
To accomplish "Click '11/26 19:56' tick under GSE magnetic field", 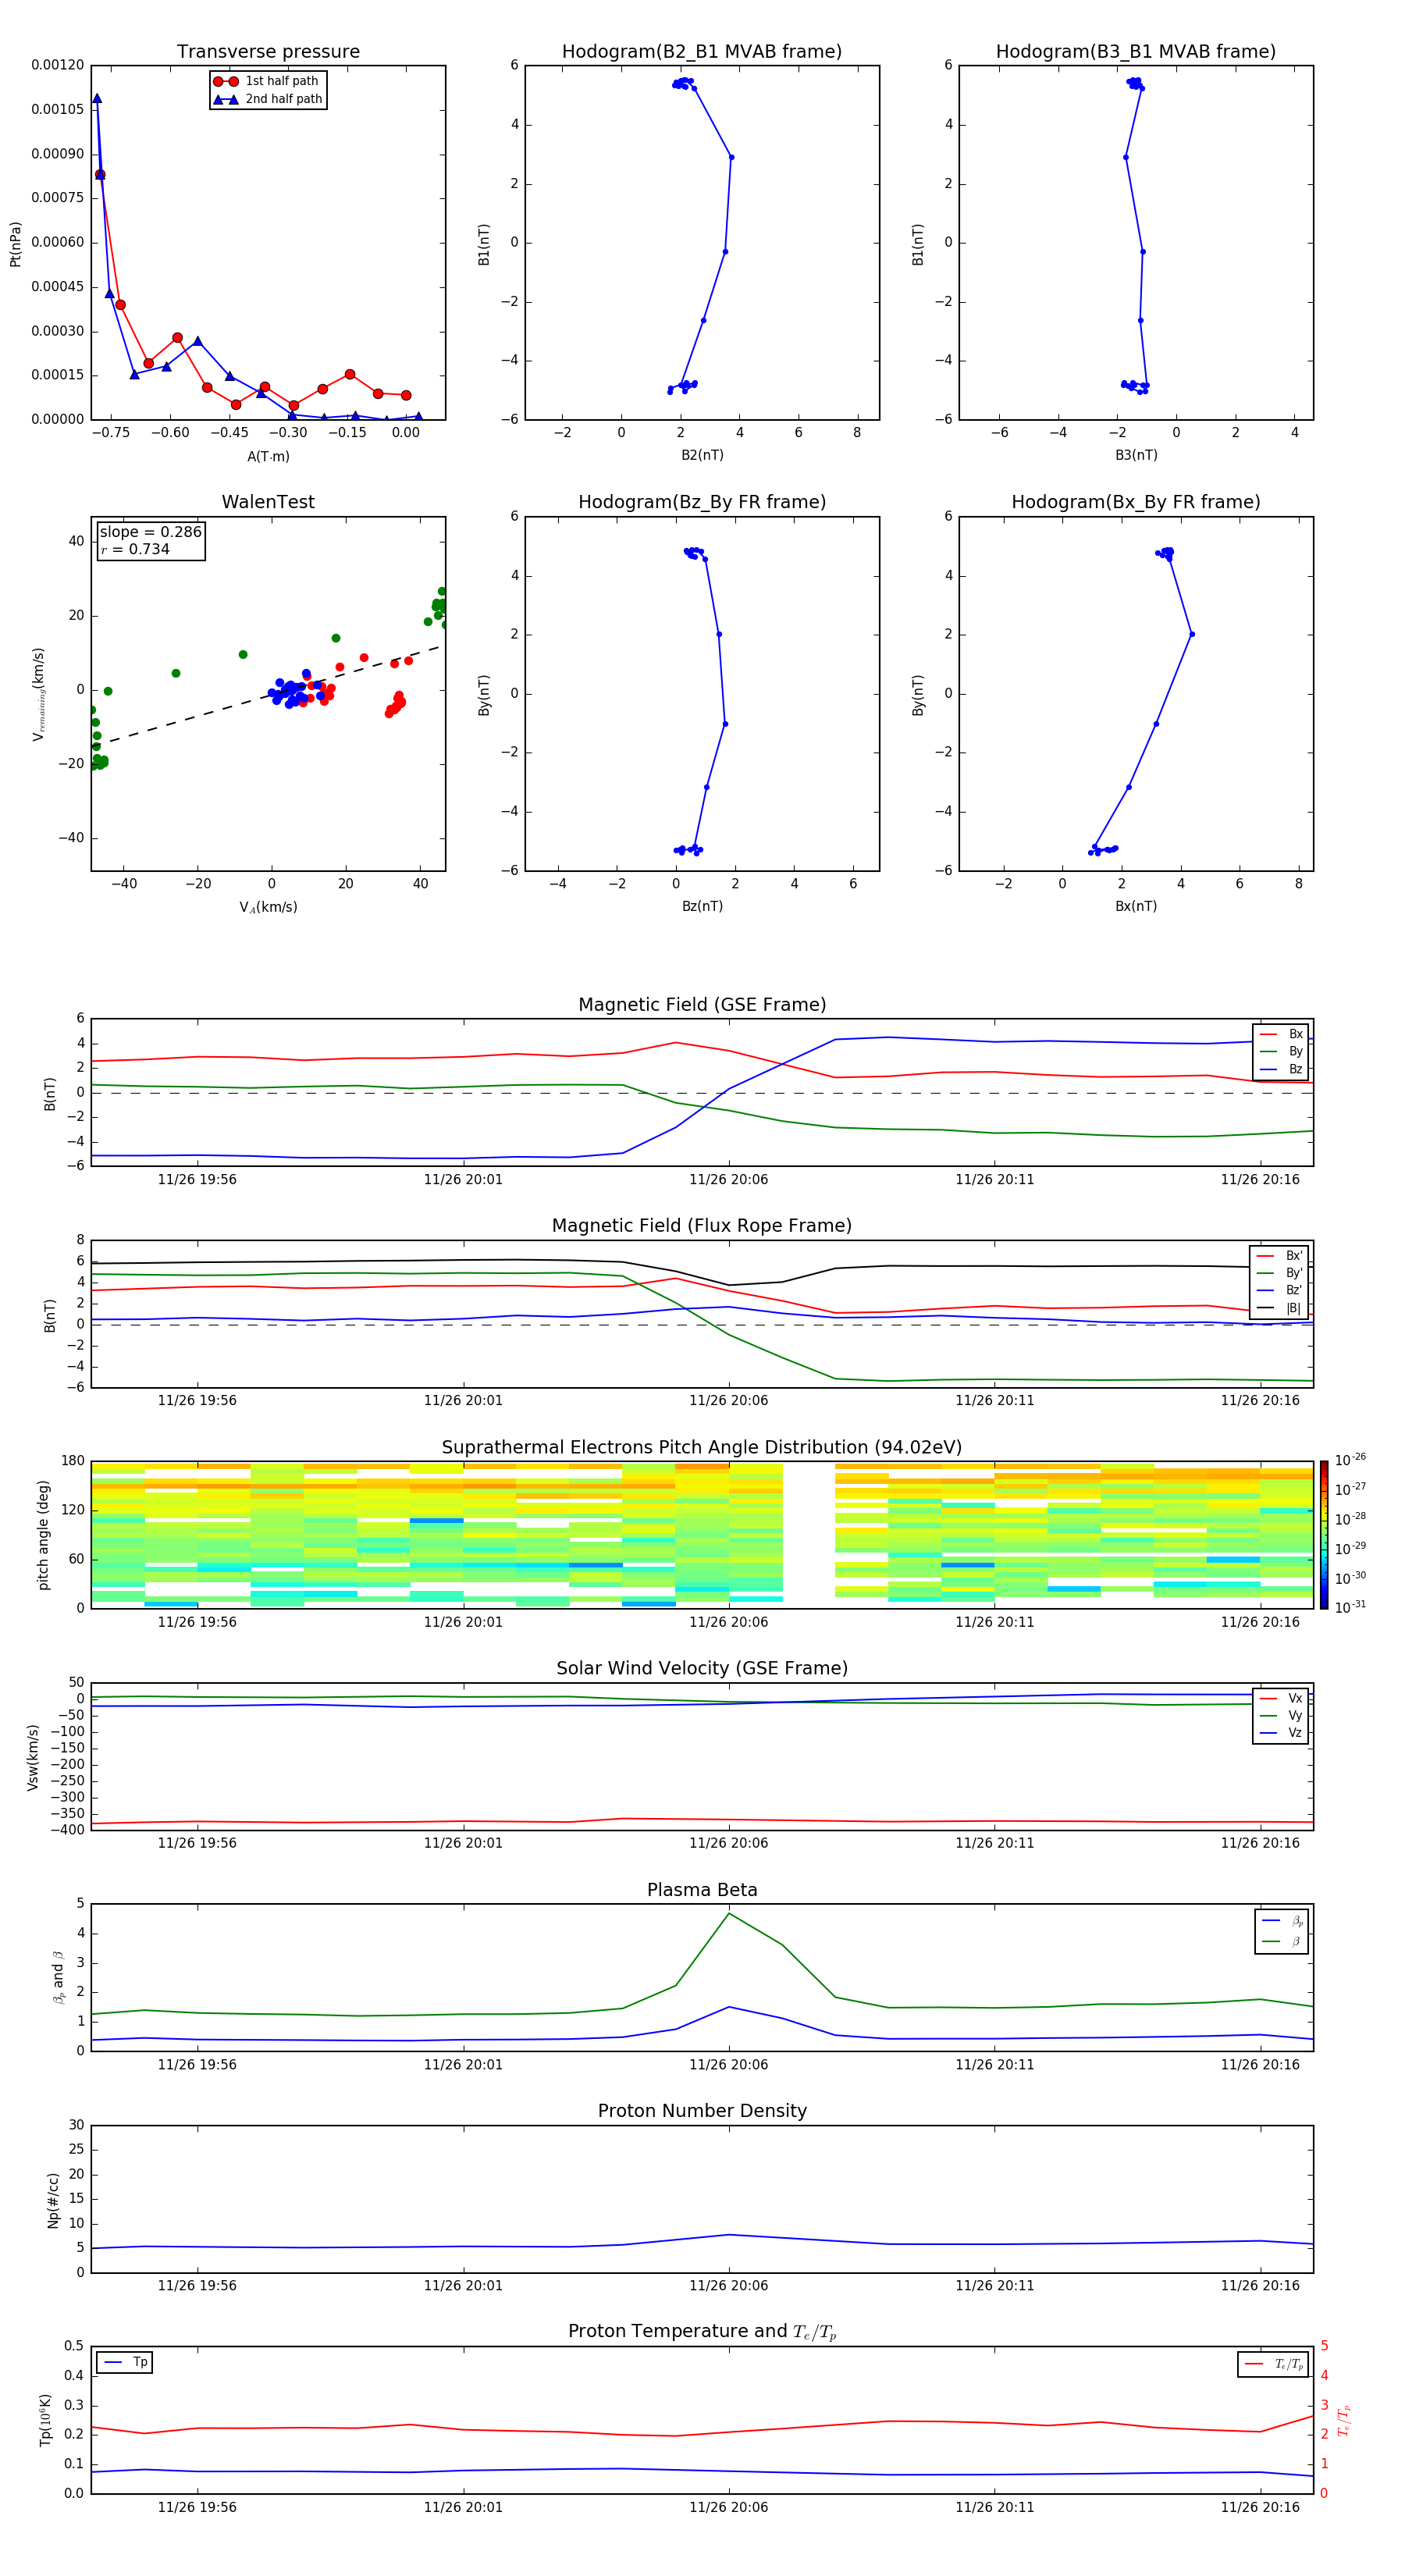I will coord(197,1179).
